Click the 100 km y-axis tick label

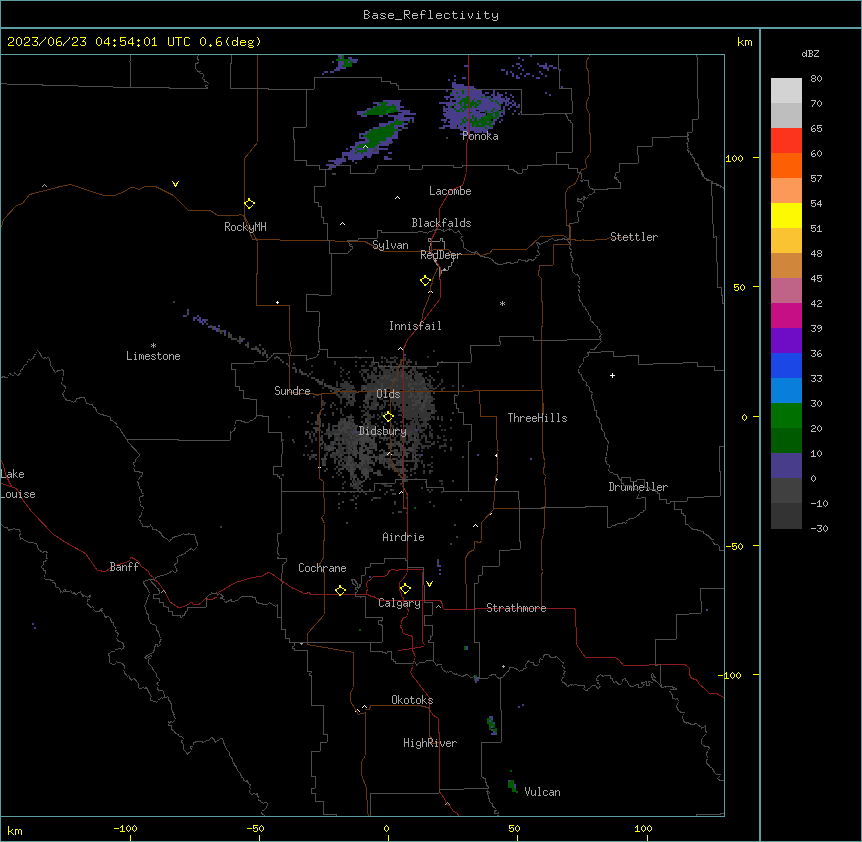point(734,158)
